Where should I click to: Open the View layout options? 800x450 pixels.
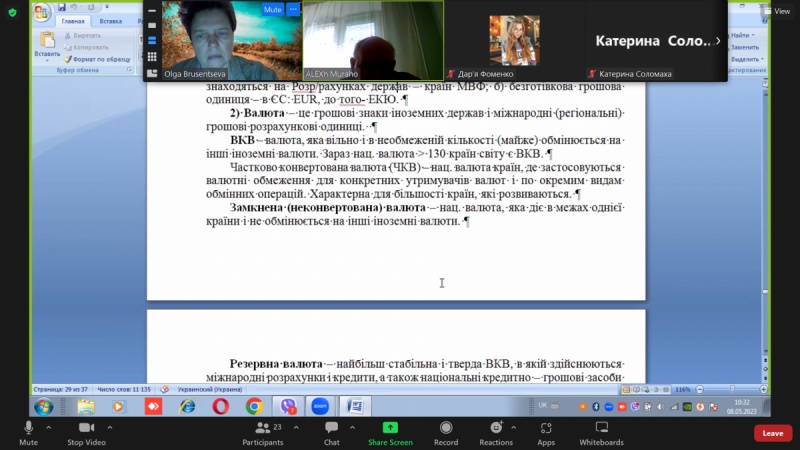coord(777,10)
